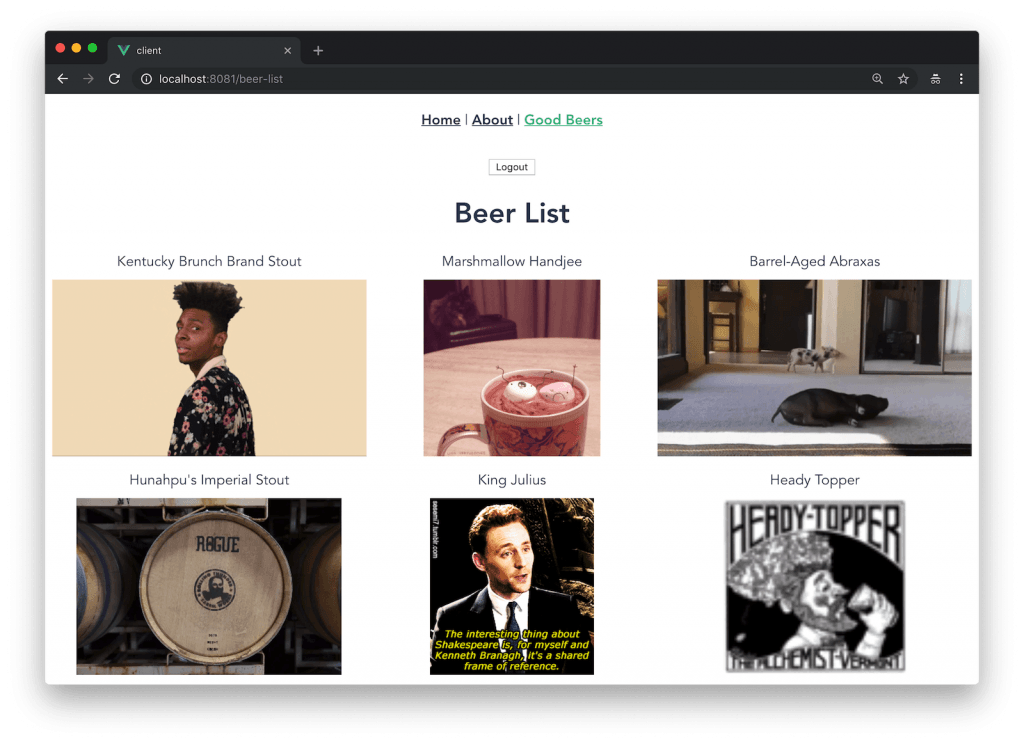The image size is (1024, 744).
Task: Open the zoom magnifier icon in address bar
Action: pyautogui.click(x=877, y=79)
